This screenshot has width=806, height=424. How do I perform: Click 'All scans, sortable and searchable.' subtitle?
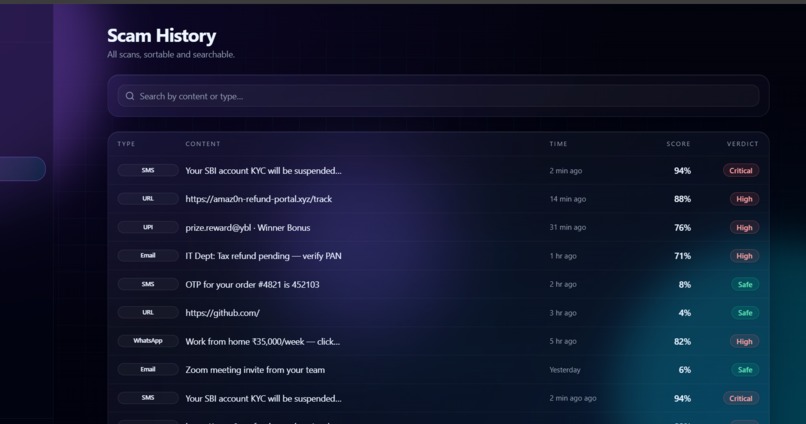coord(171,54)
